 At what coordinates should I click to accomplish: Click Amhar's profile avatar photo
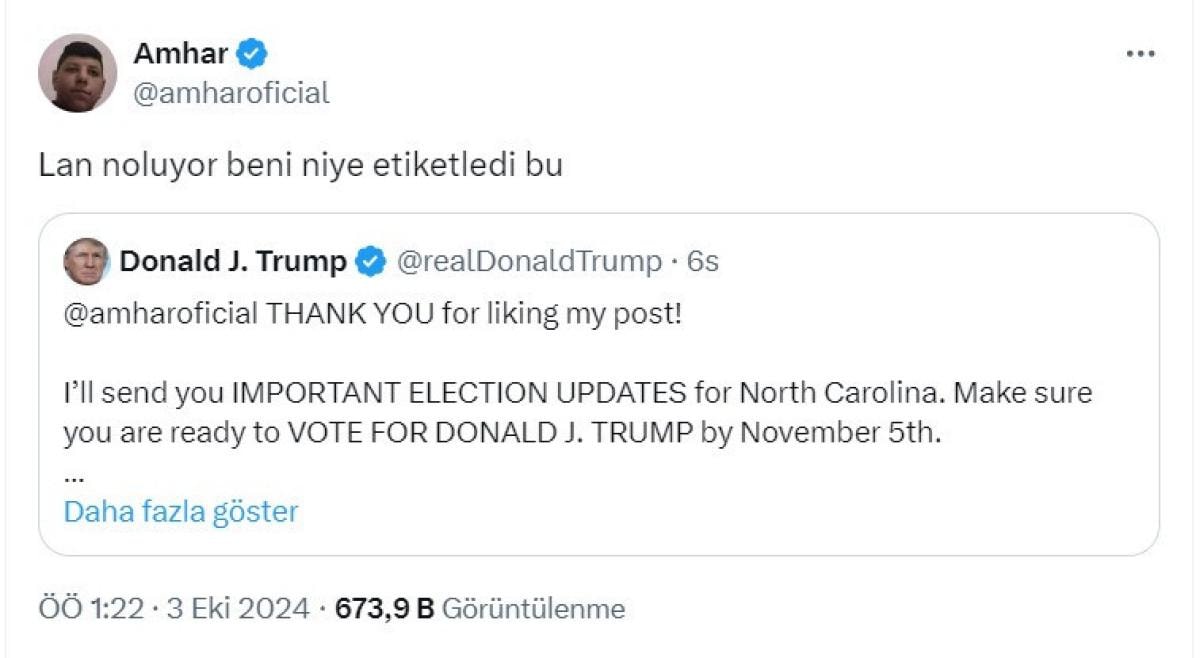78,73
